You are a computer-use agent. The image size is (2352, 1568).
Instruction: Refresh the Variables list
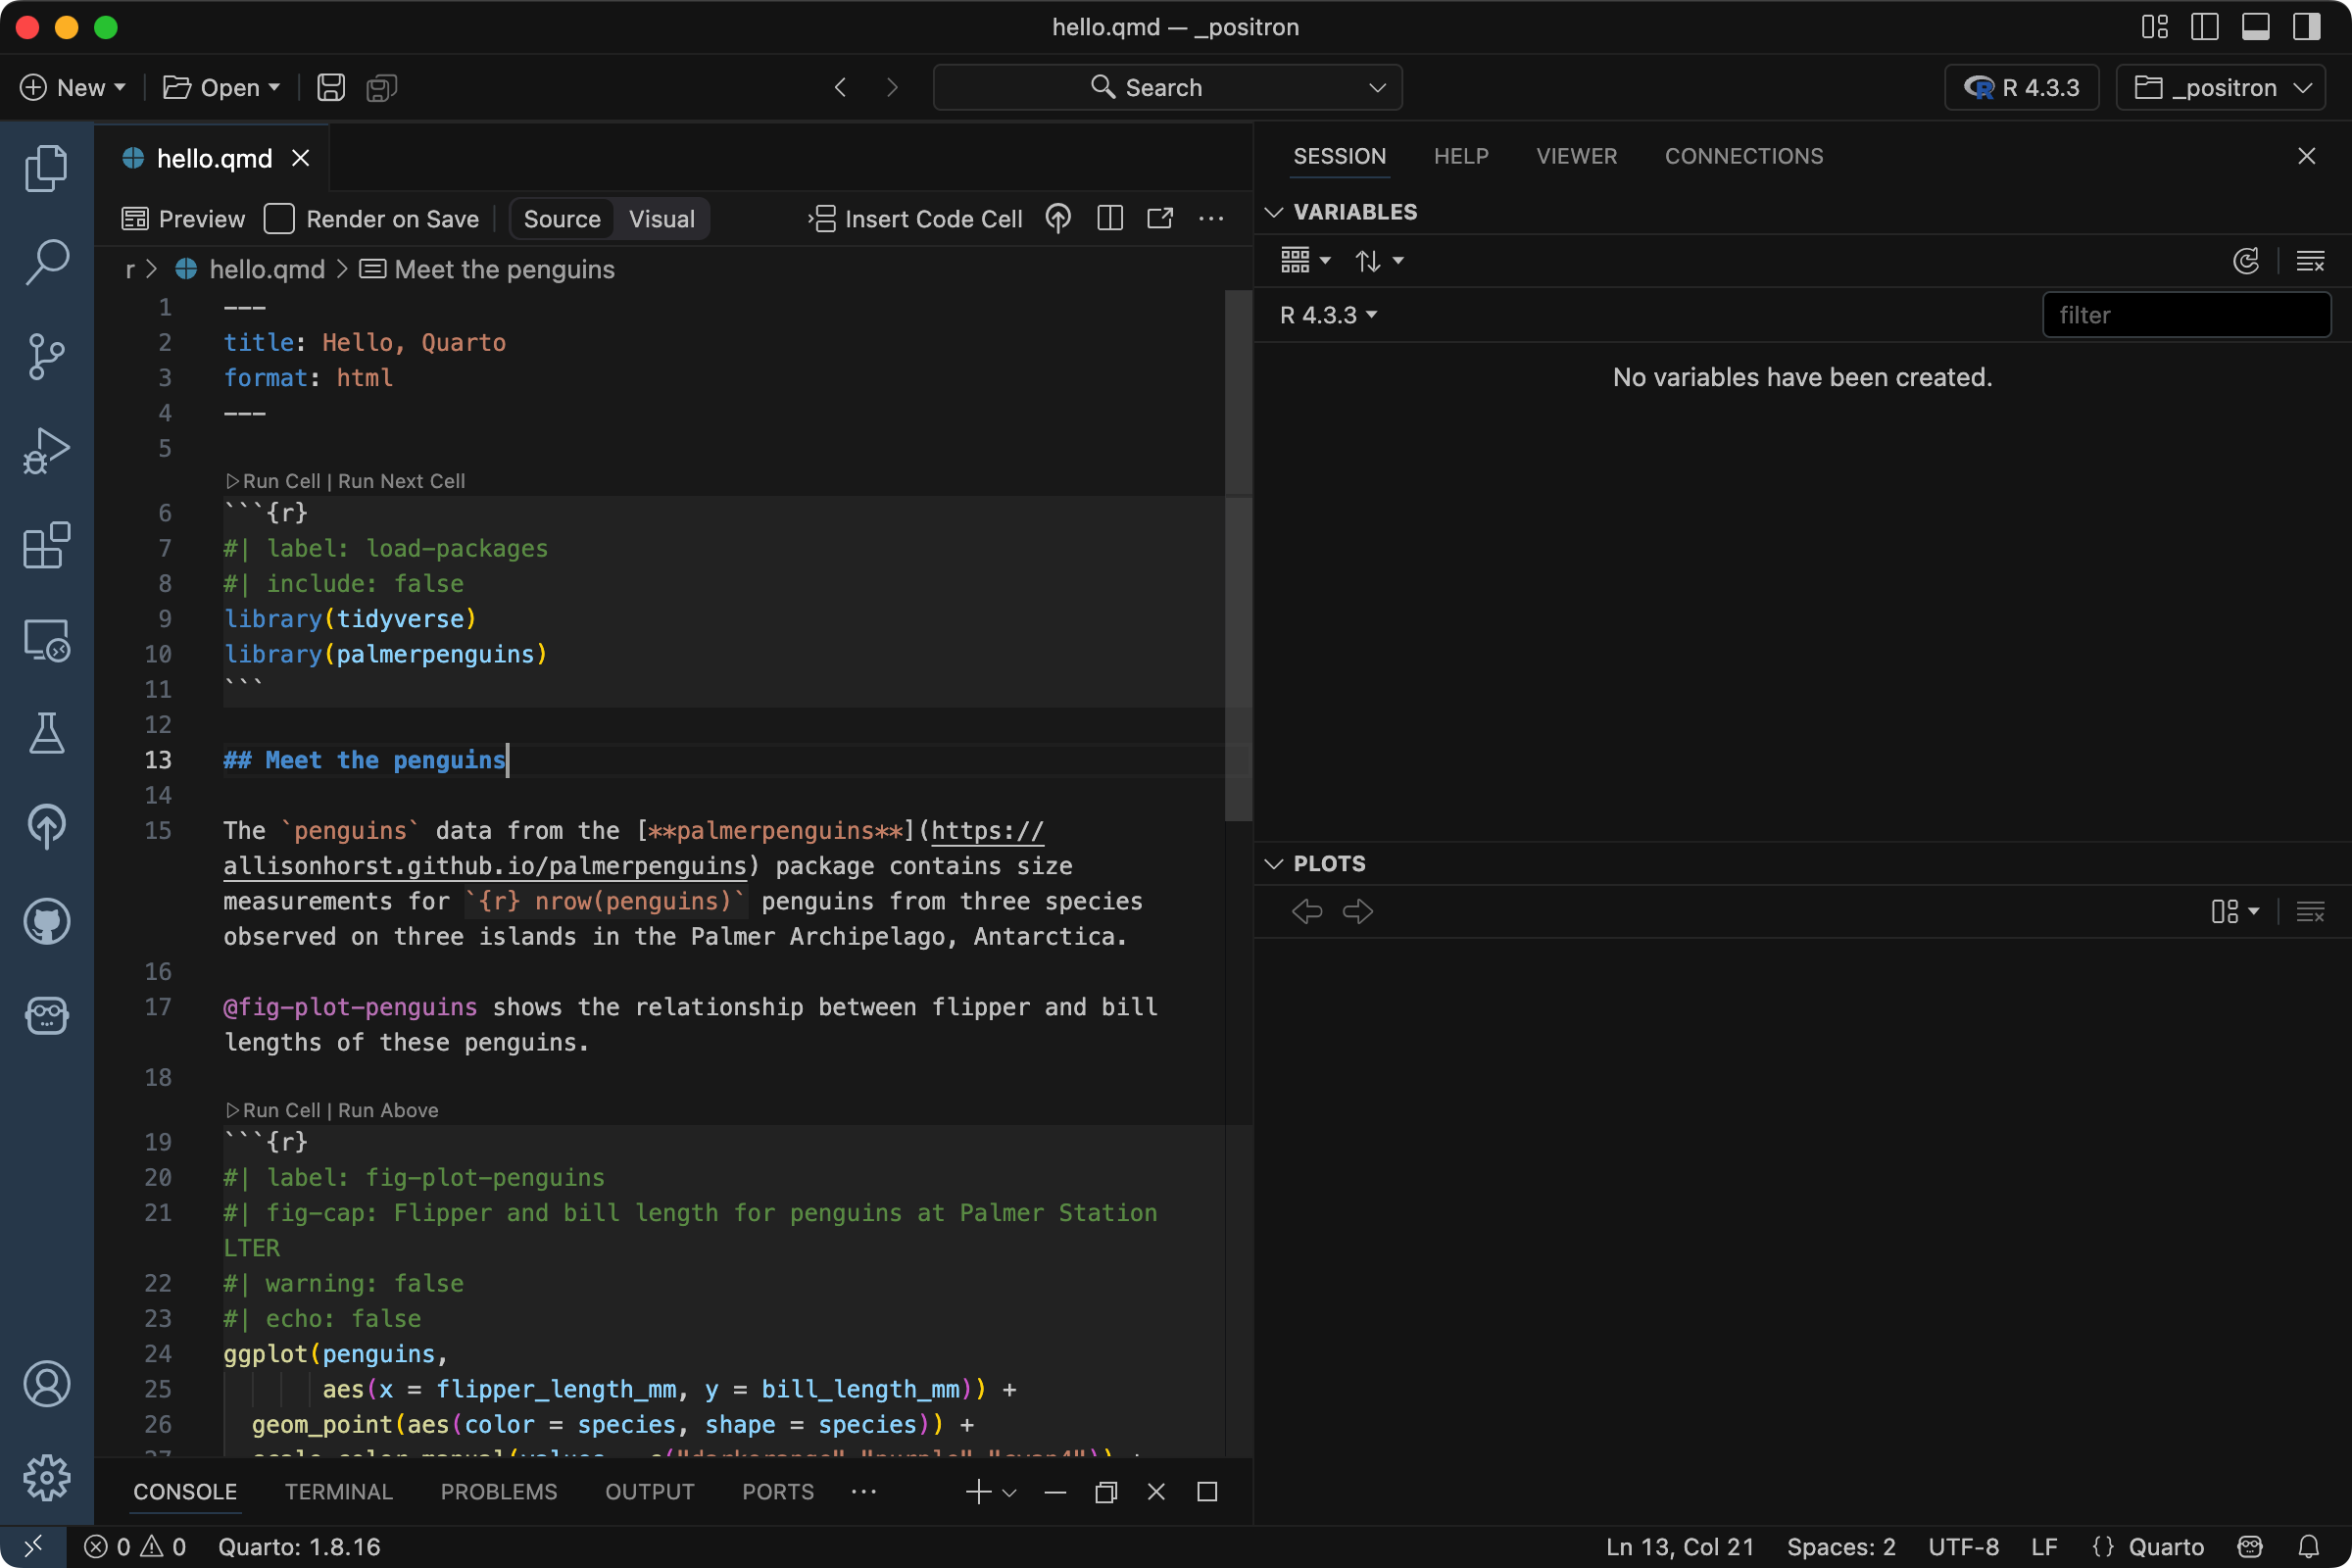[x=2247, y=261]
